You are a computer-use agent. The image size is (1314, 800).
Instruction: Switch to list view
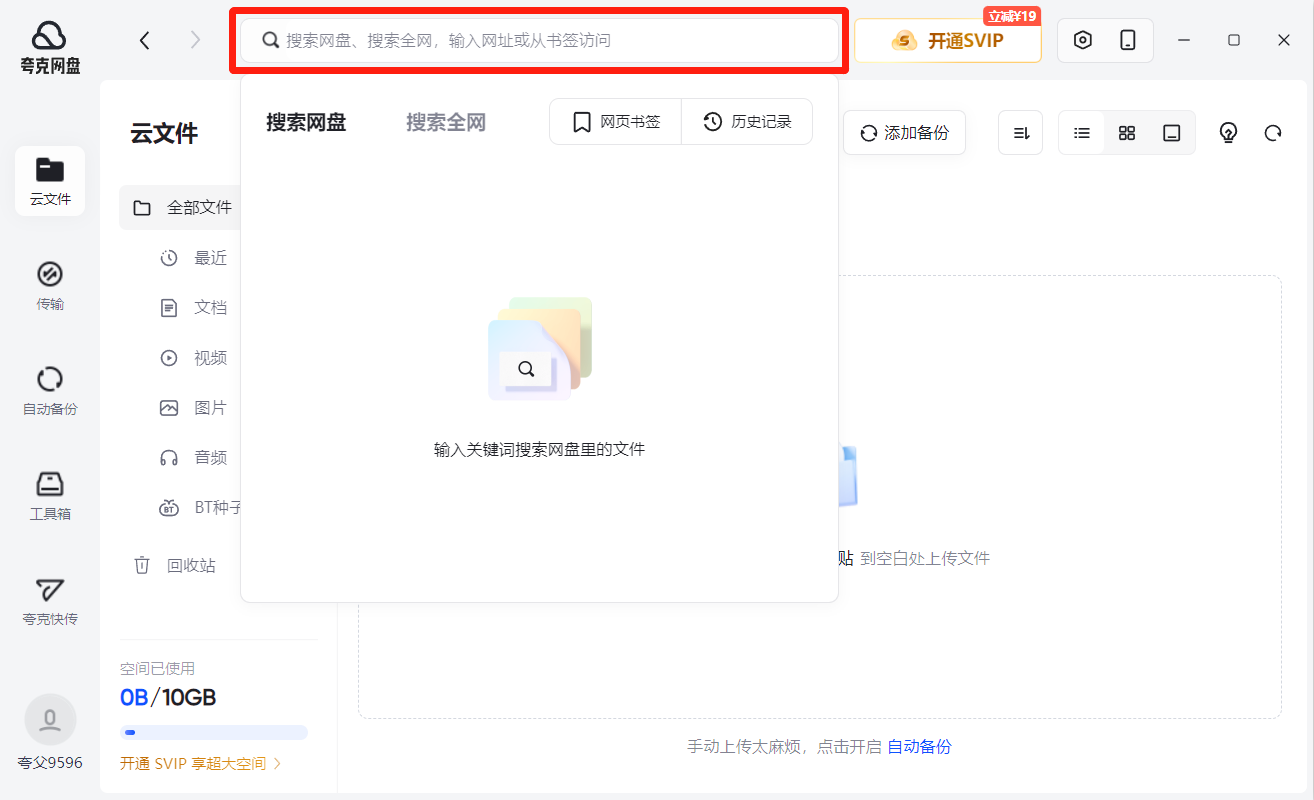(1082, 133)
